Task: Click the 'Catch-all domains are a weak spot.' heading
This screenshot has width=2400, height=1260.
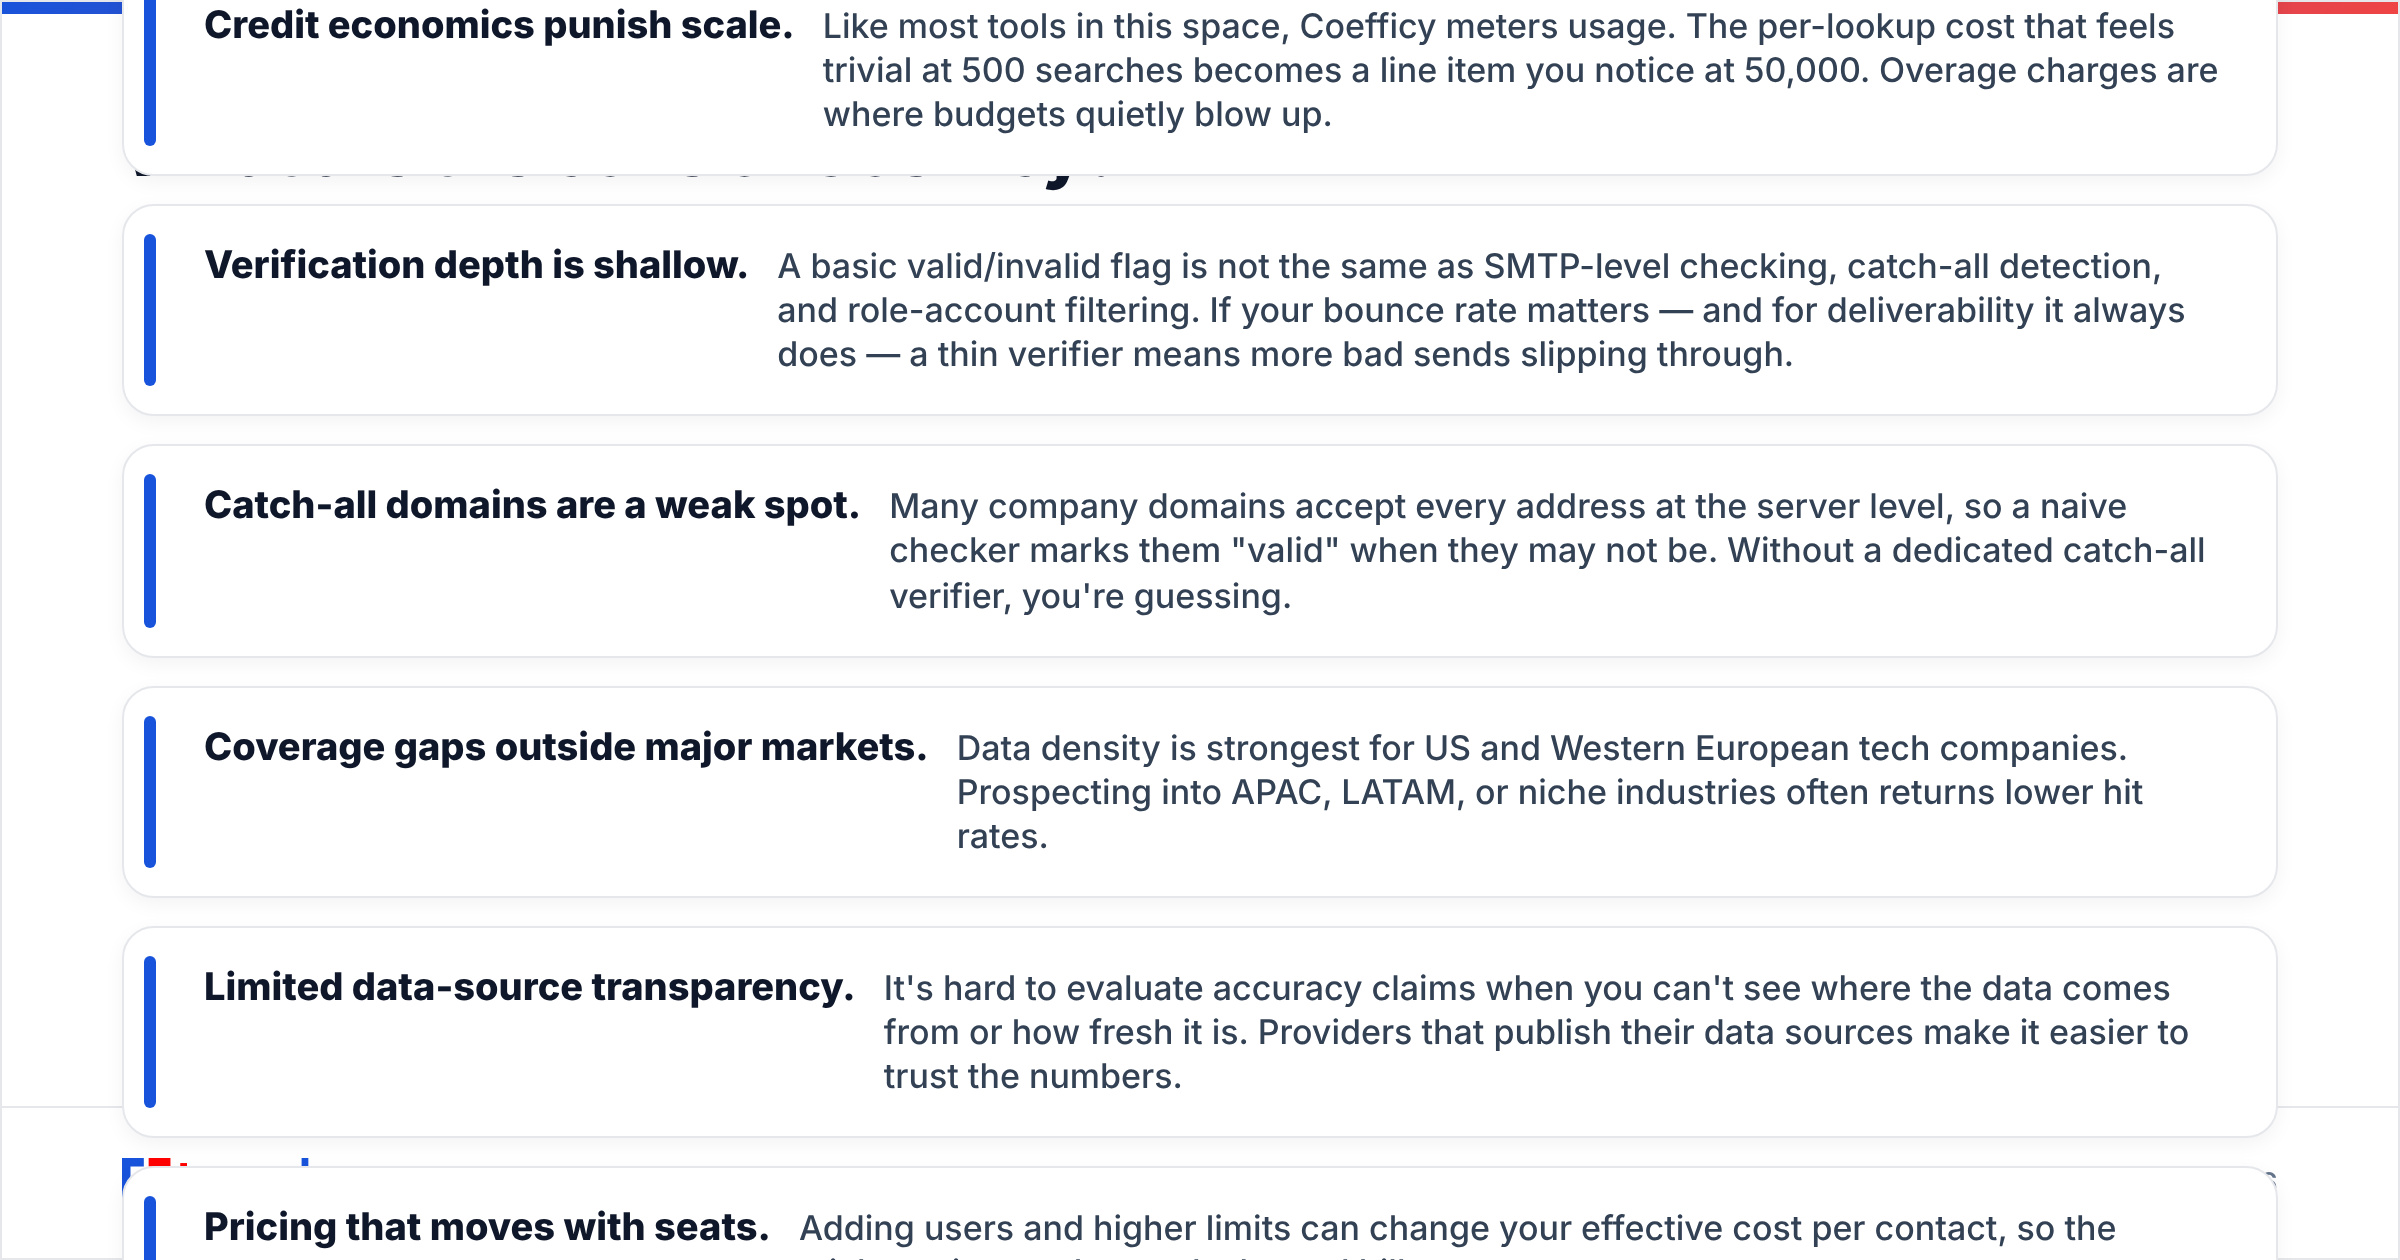Action: 532,506
